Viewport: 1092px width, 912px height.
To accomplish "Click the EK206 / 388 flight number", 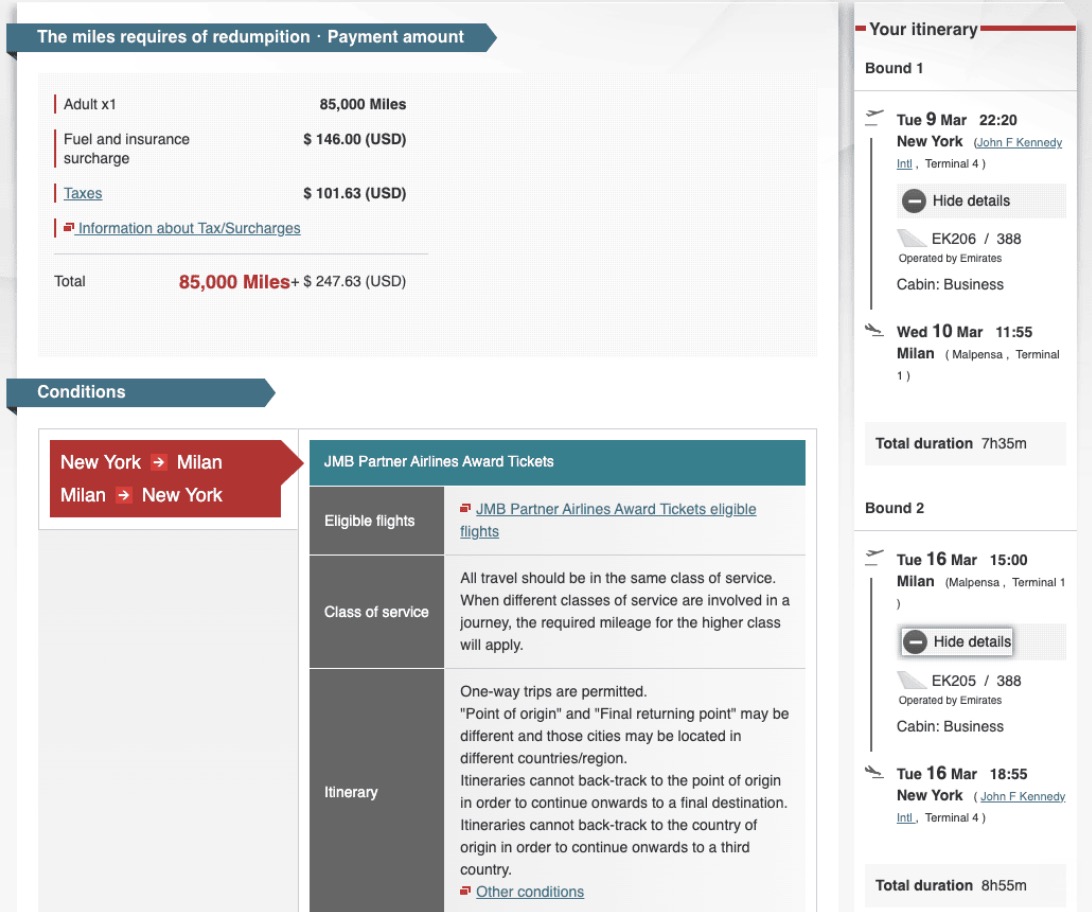I will click(976, 239).
